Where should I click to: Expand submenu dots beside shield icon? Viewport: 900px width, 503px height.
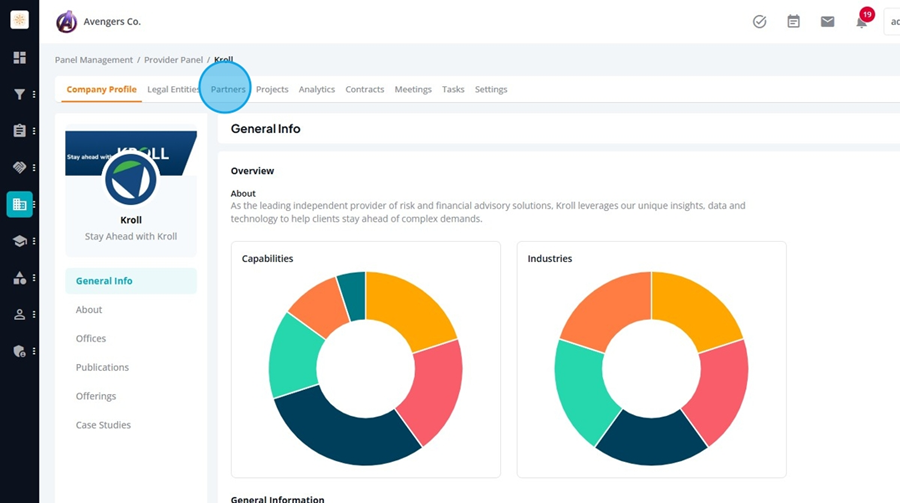coord(34,351)
